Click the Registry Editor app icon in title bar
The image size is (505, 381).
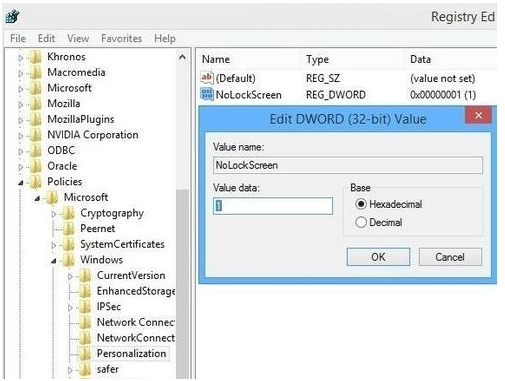pos(13,16)
